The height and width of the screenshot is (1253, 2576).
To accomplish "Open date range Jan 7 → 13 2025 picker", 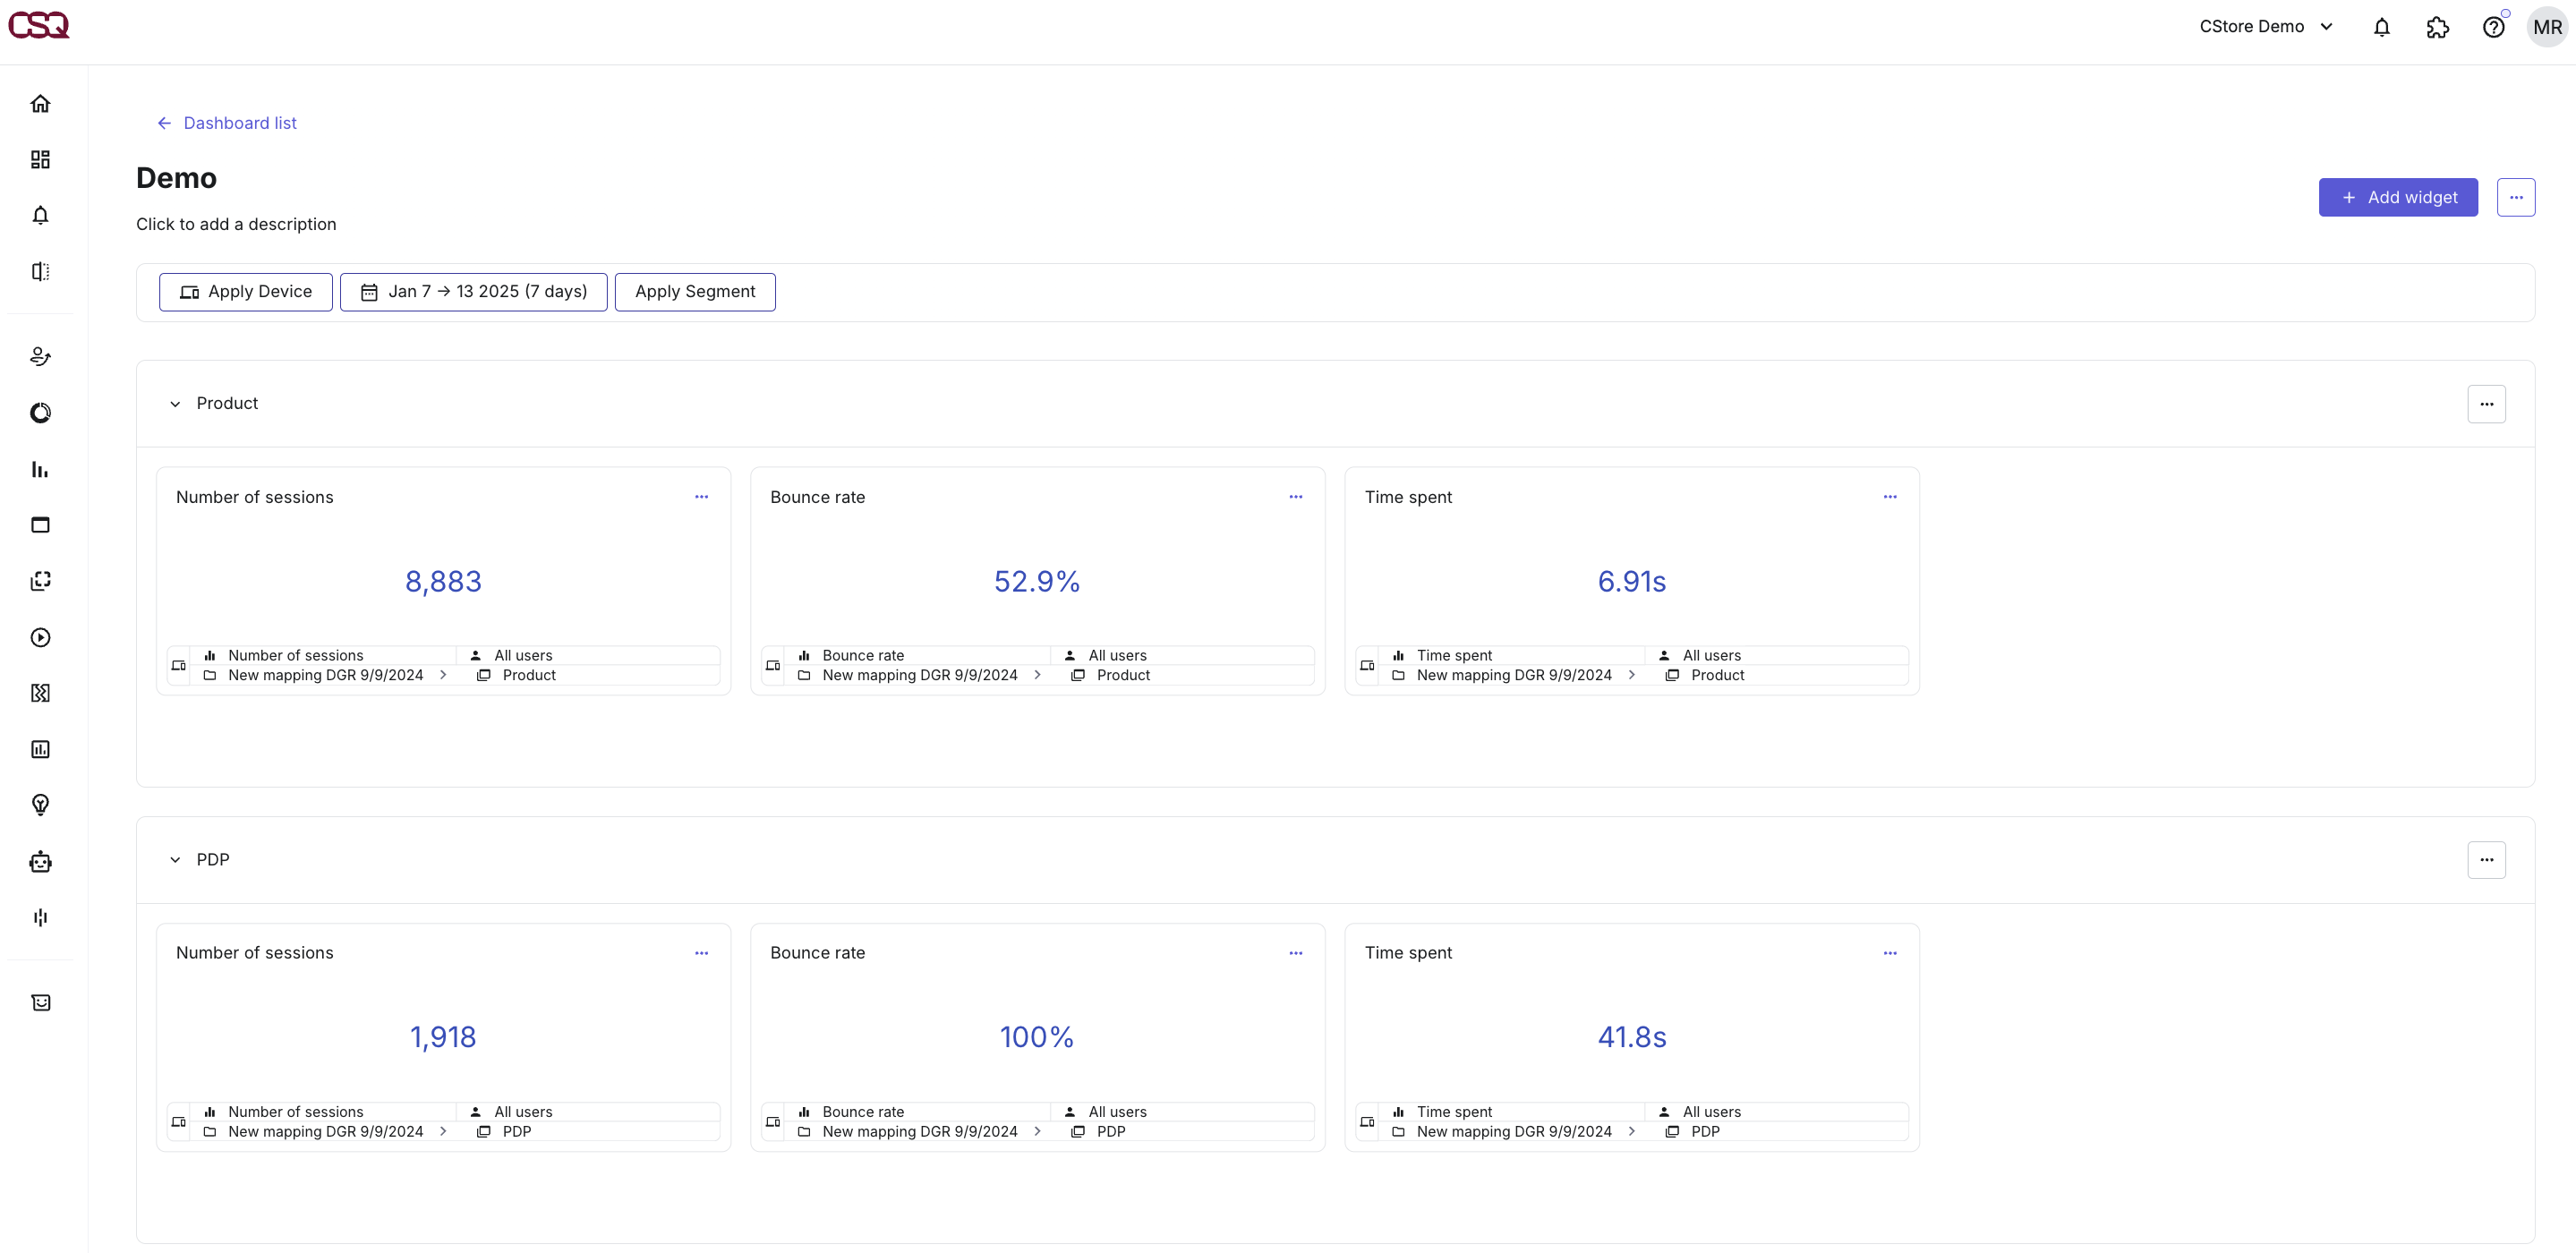I will (473, 292).
